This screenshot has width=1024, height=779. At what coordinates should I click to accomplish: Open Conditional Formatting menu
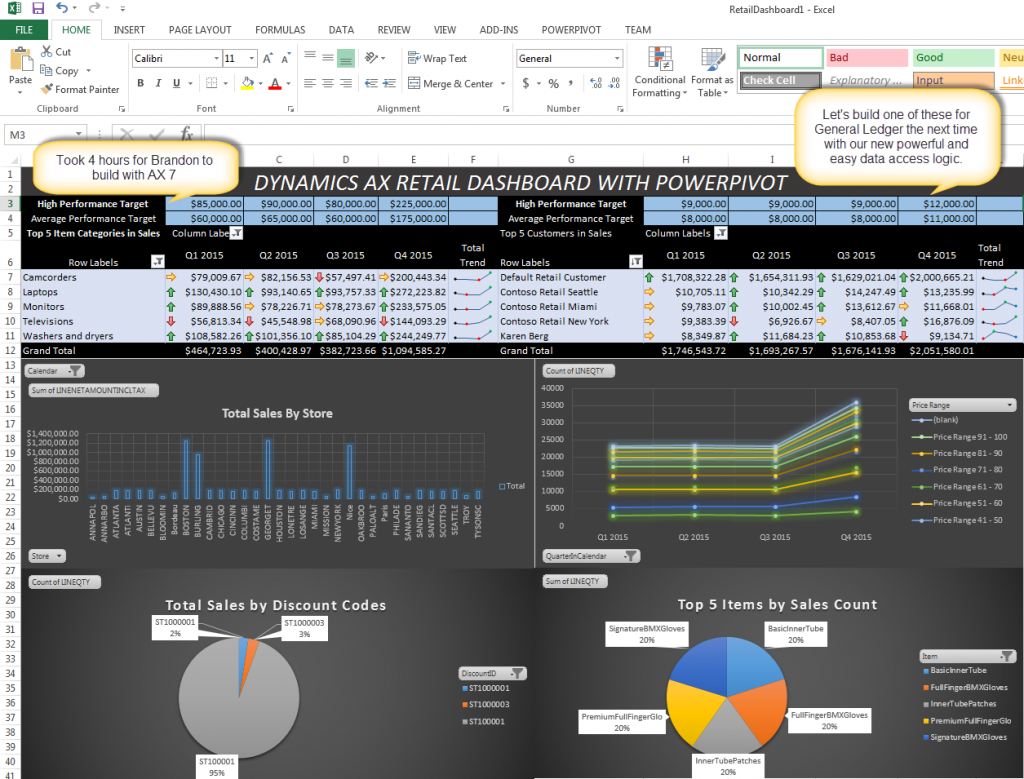tap(660, 72)
